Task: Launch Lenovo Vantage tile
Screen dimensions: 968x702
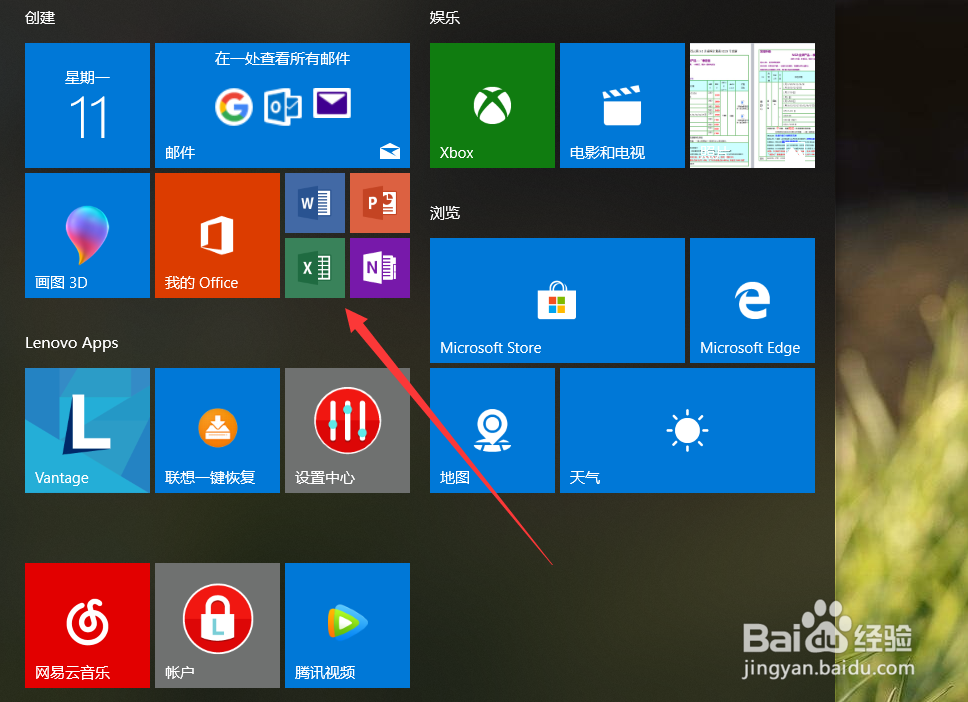Action: pos(87,430)
